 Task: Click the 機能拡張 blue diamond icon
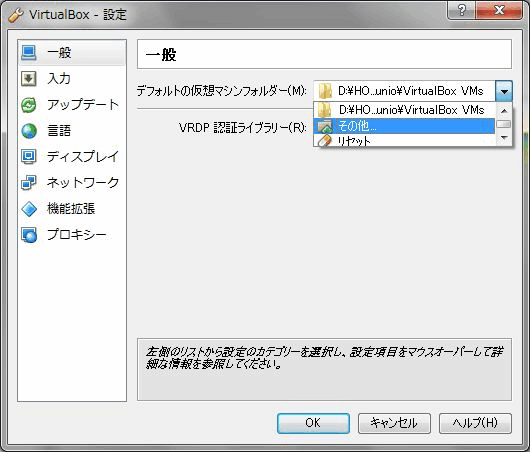(x=29, y=209)
